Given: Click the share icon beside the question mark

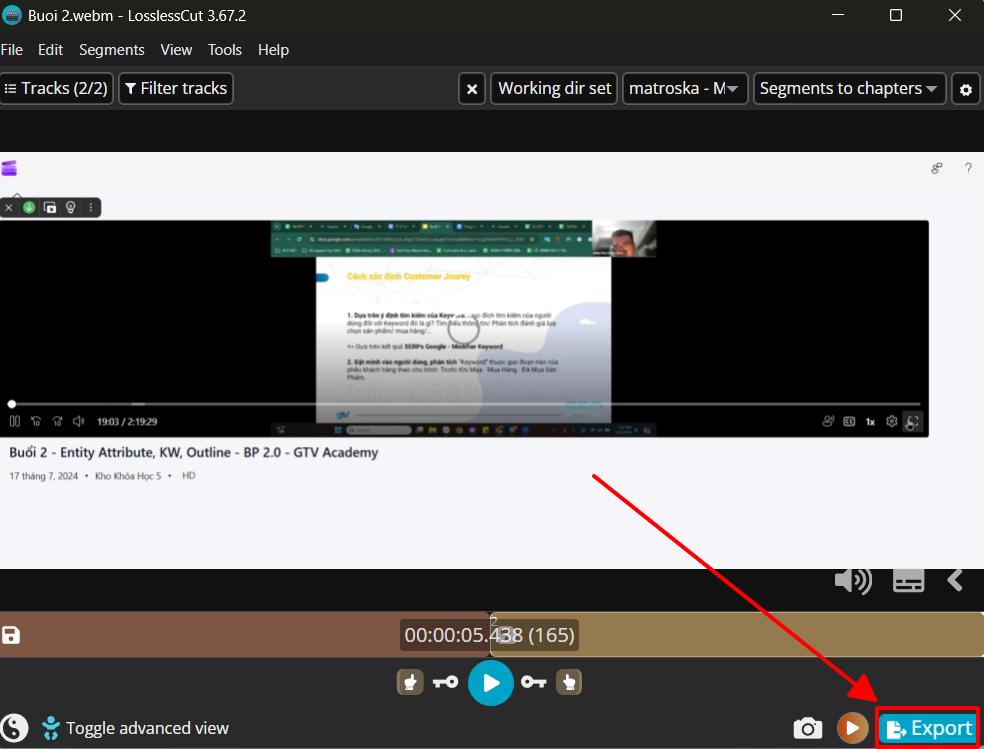Looking at the screenshot, I should click(x=936, y=168).
